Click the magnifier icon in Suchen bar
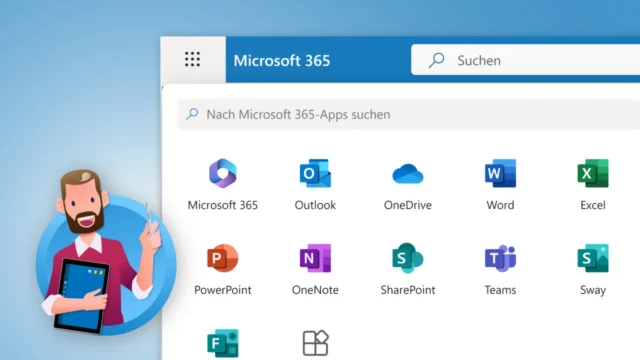640x360 pixels. click(436, 60)
